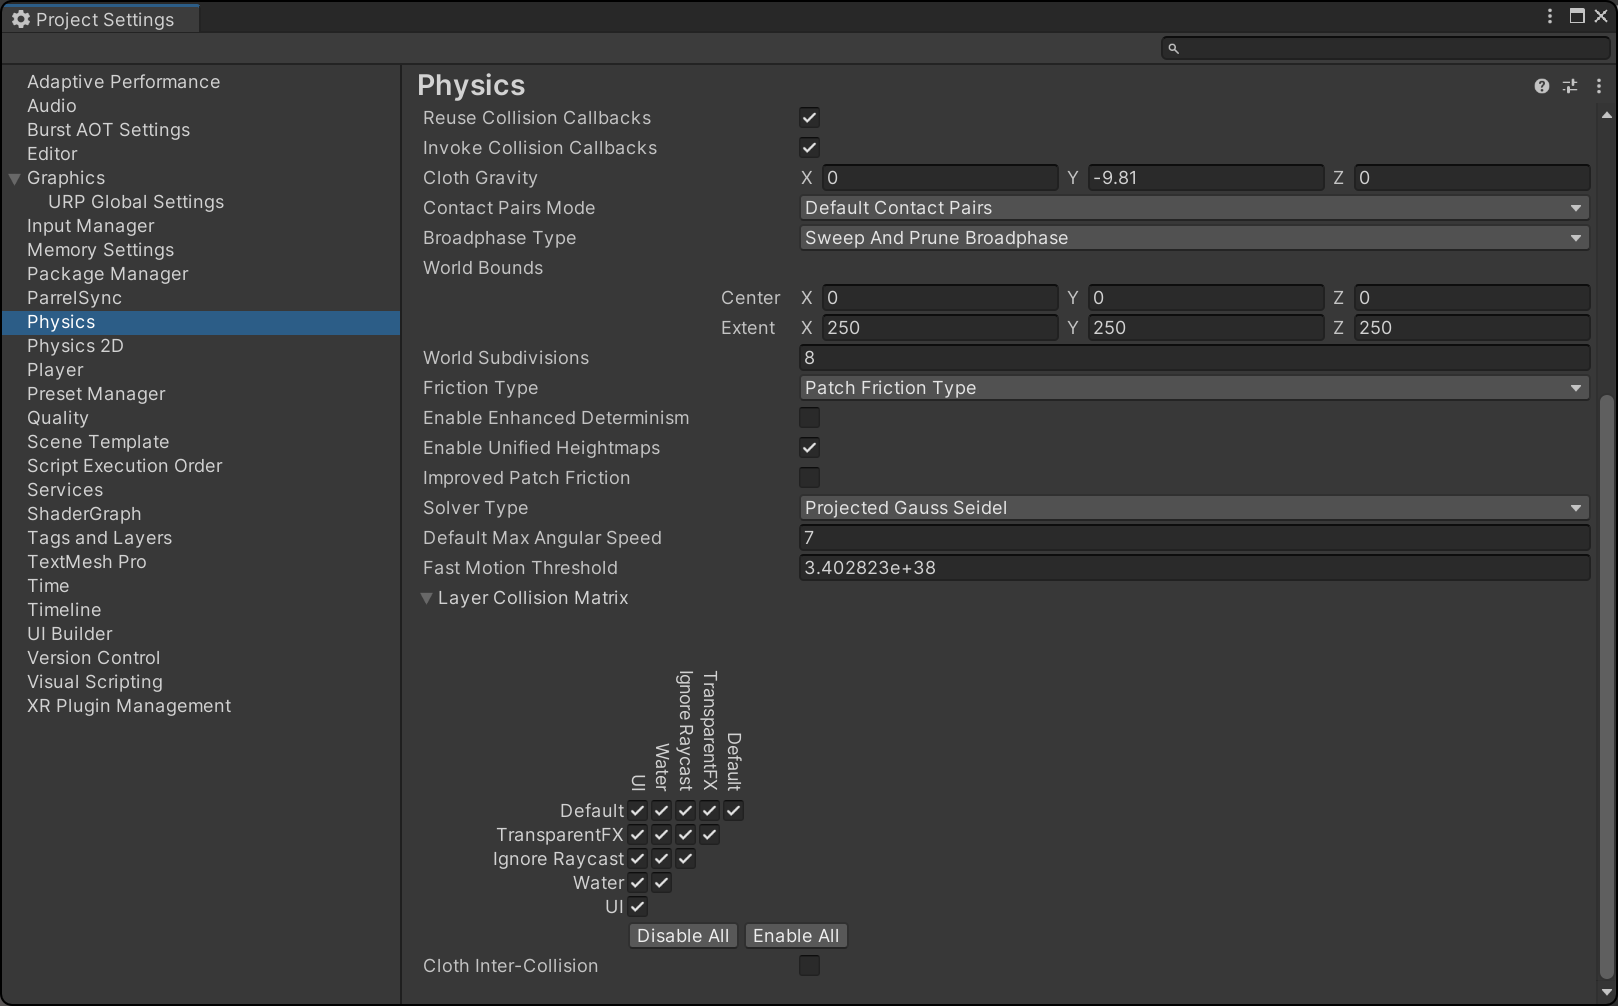Open the Physics panel kebab menu

pyautogui.click(x=1599, y=86)
